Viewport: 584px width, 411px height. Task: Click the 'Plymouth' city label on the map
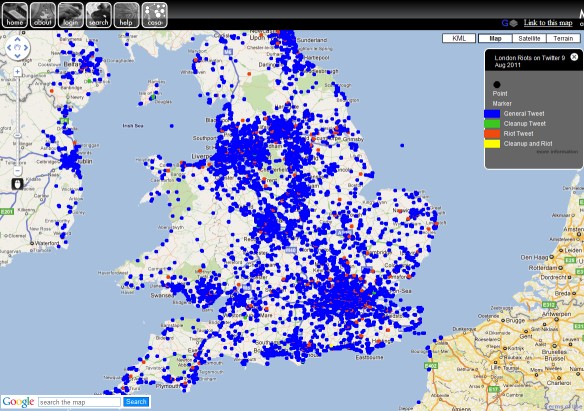coord(168,386)
